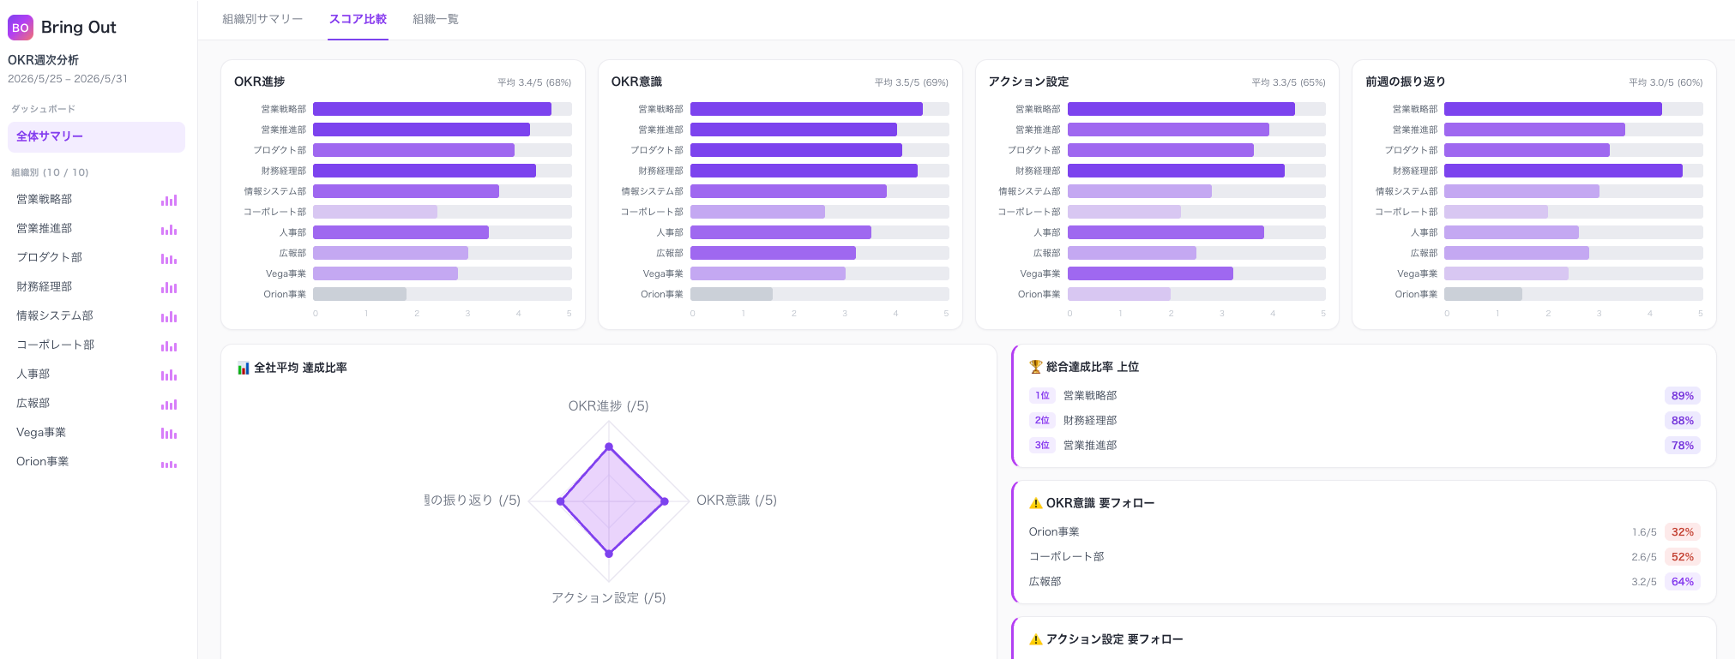
Task: Open 人事部 in sidebar list
Action: coord(96,374)
